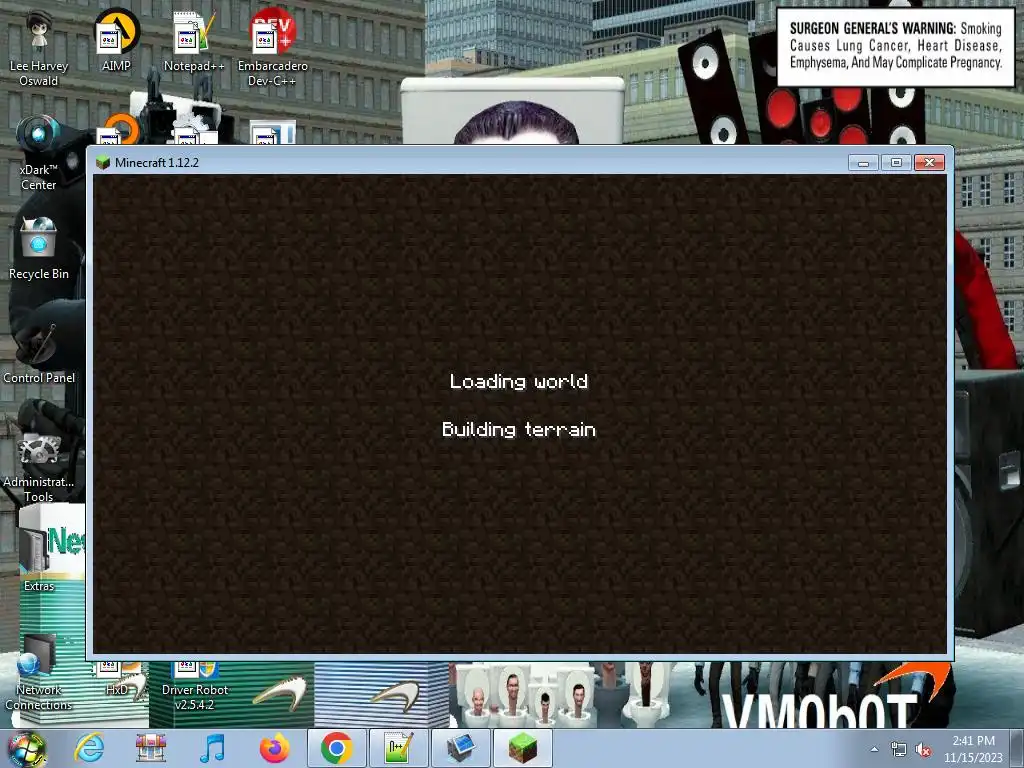Click the Minecraft grass block title icon
This screenshot has width=1024, height=768.
(x=103, y=163)
